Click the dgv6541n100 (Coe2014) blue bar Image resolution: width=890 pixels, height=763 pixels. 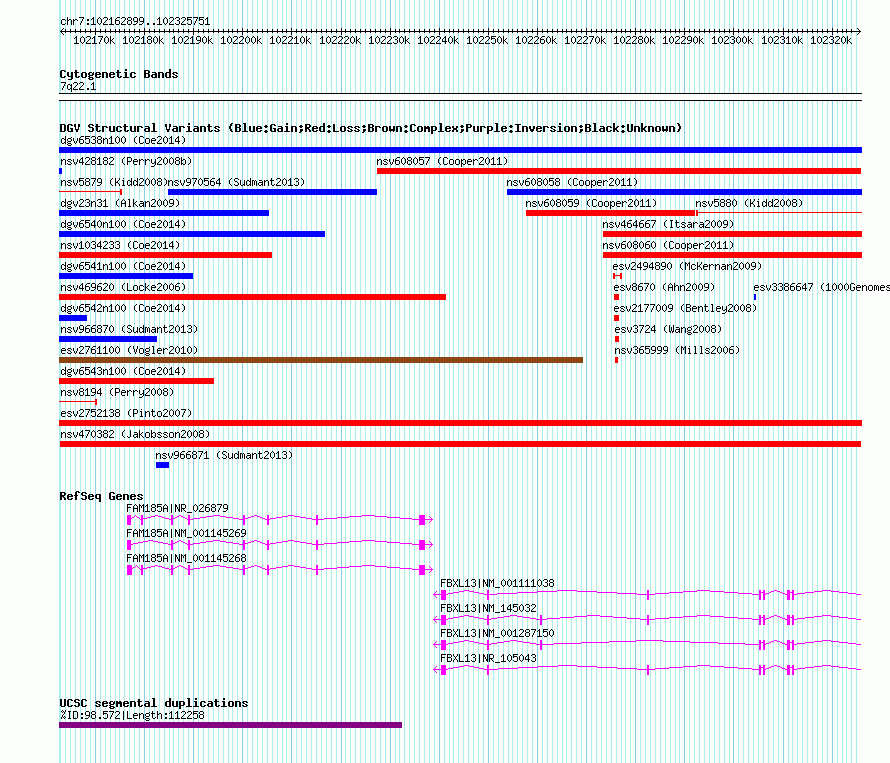[126, 276]
